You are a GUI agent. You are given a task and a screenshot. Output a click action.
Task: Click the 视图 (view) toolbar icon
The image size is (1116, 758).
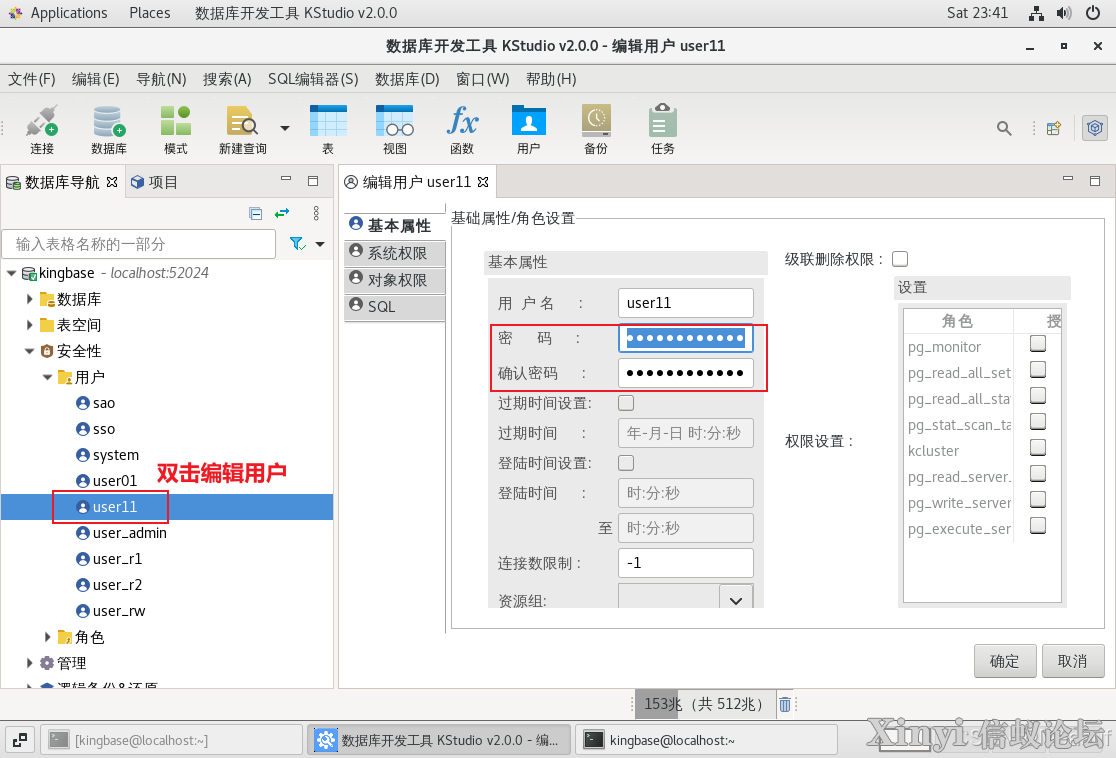[395, 130]
